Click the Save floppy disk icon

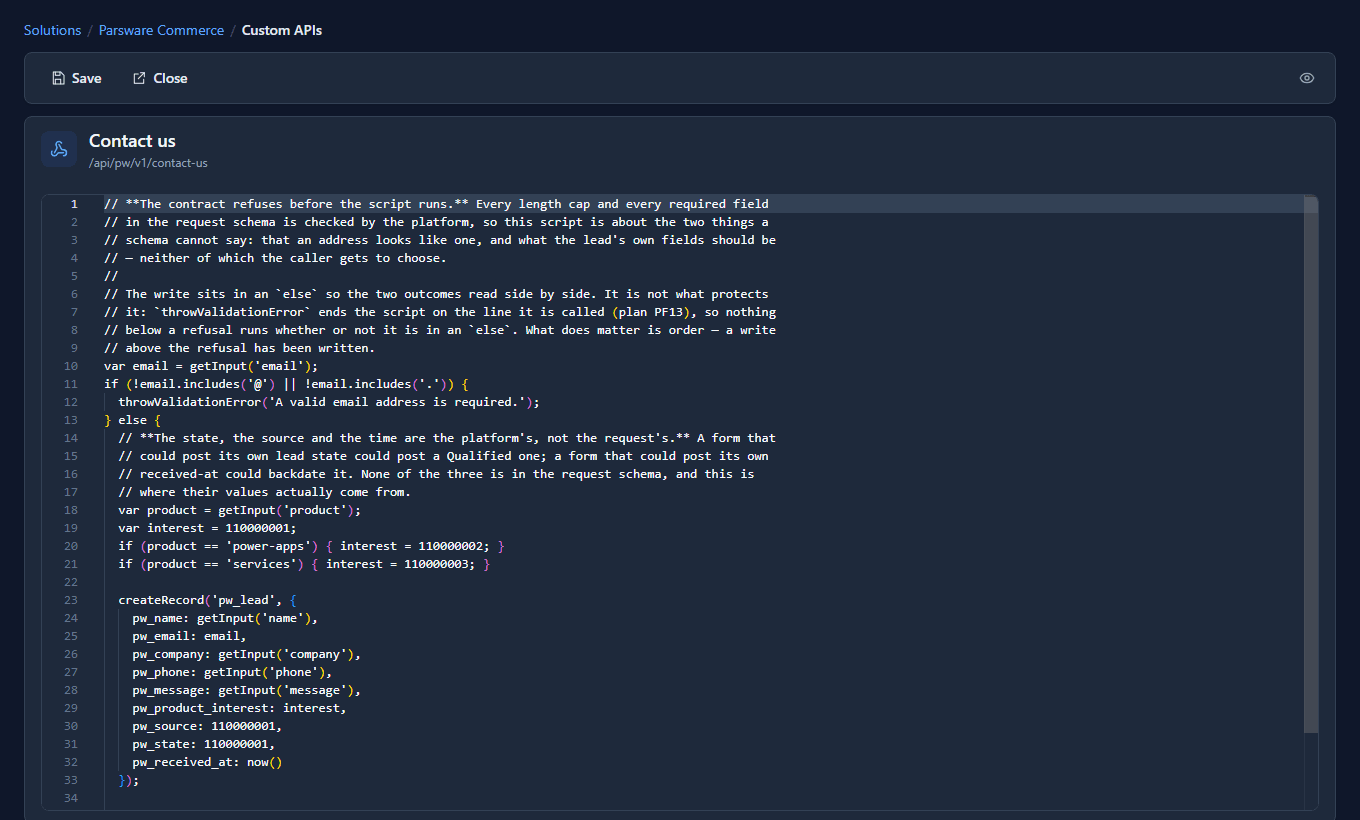pos(58,78)
